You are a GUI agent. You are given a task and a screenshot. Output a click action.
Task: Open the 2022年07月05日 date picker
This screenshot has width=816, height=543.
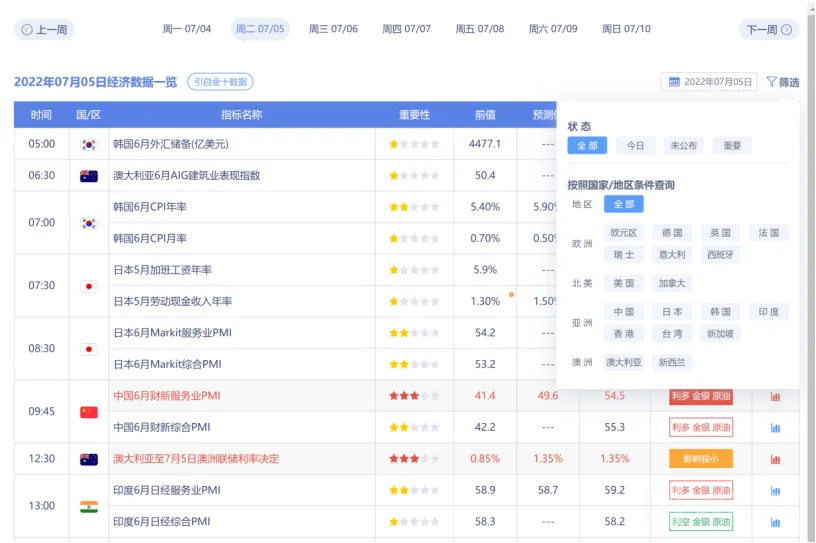[x=709, y=82]
